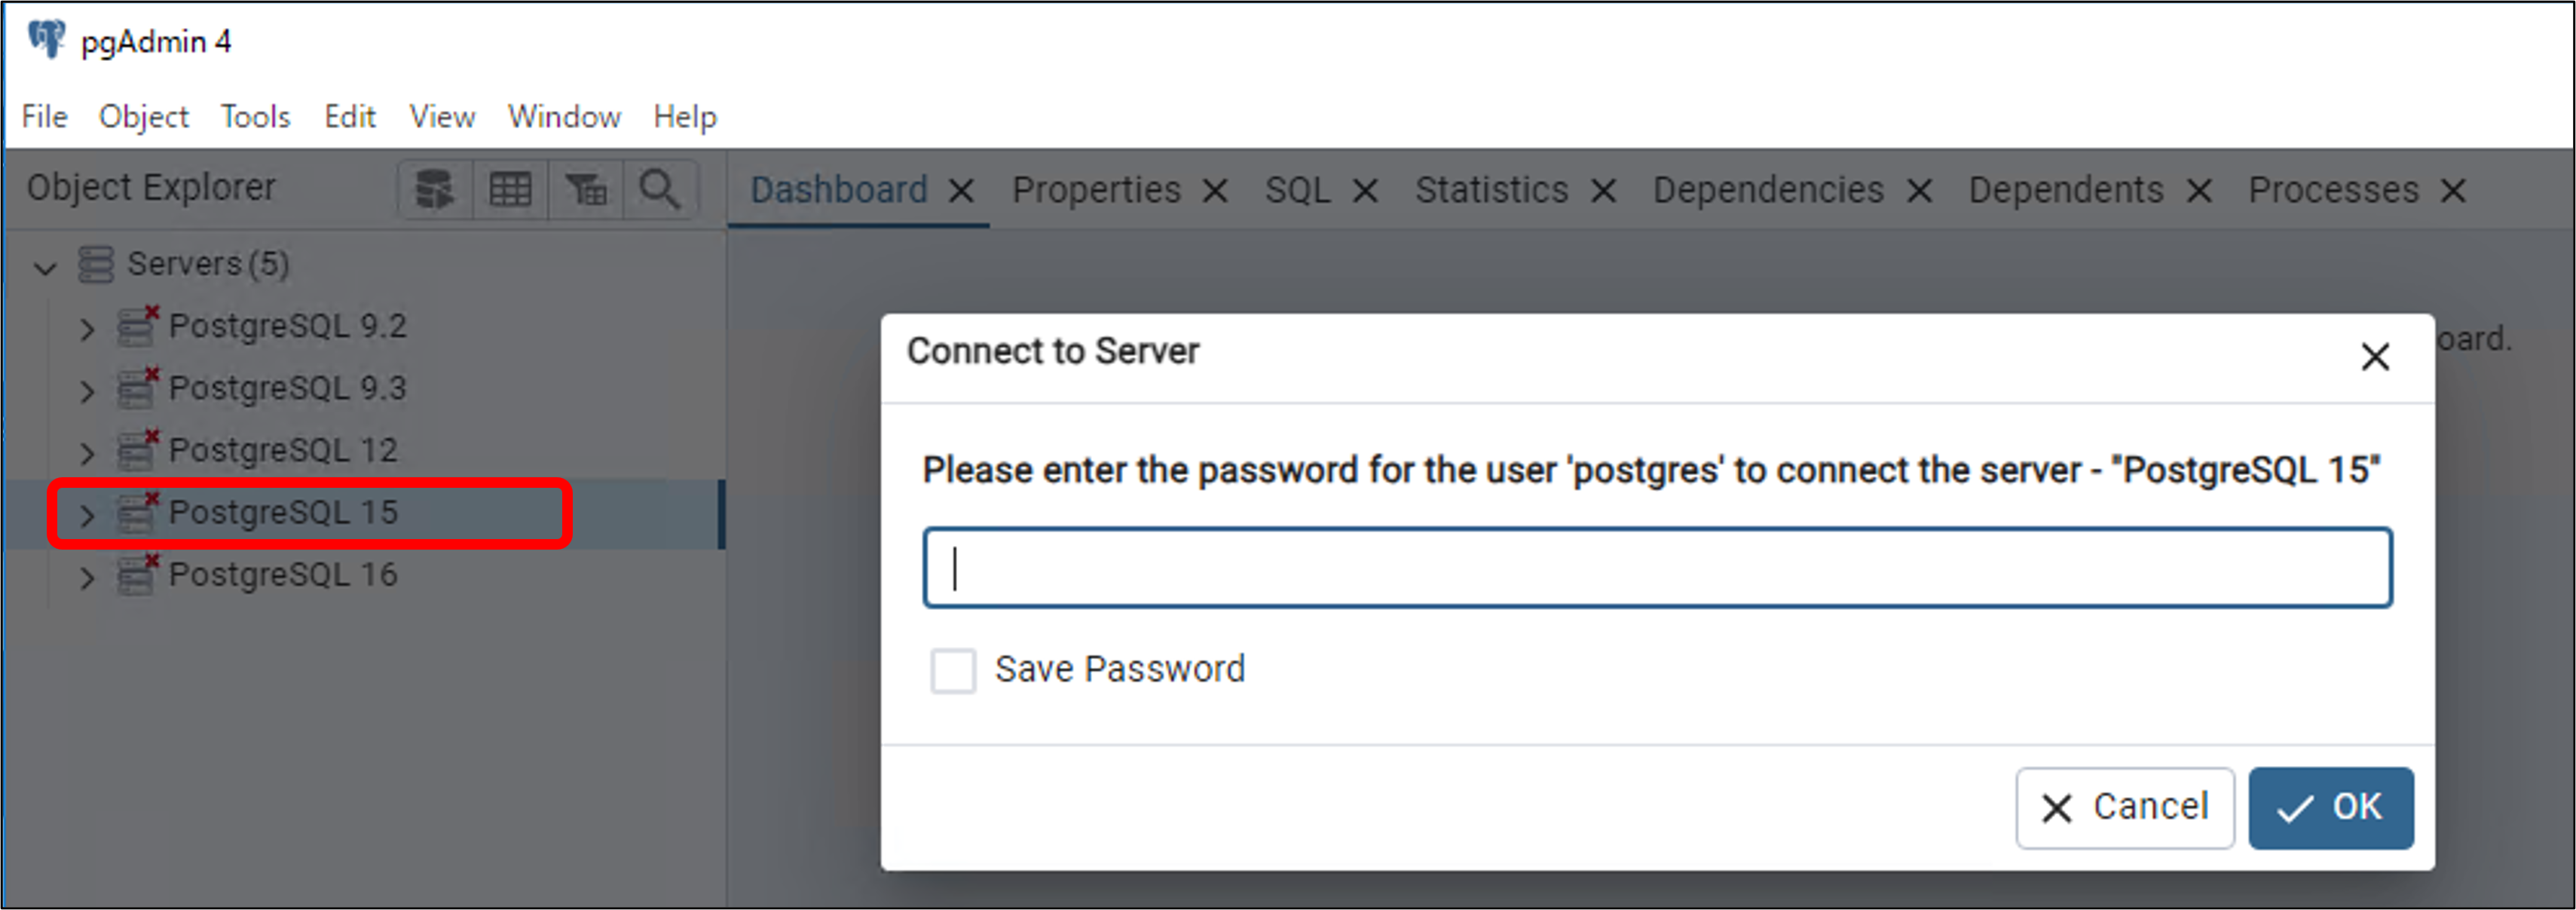
Task: Expand the PostgreSQL 9.3 server node
Action: tap(87, 391)
